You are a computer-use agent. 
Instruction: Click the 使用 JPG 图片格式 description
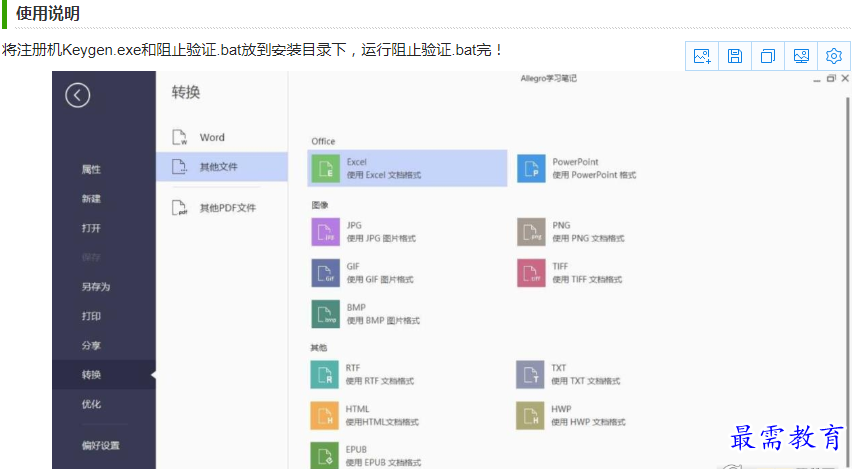point(381,239)
